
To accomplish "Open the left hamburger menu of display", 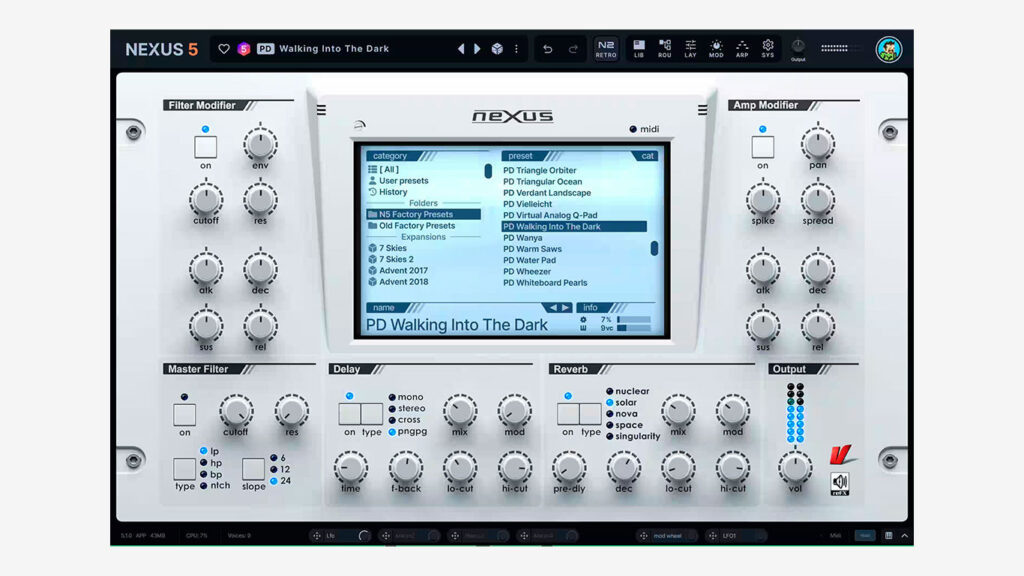I will pos(321,110).
